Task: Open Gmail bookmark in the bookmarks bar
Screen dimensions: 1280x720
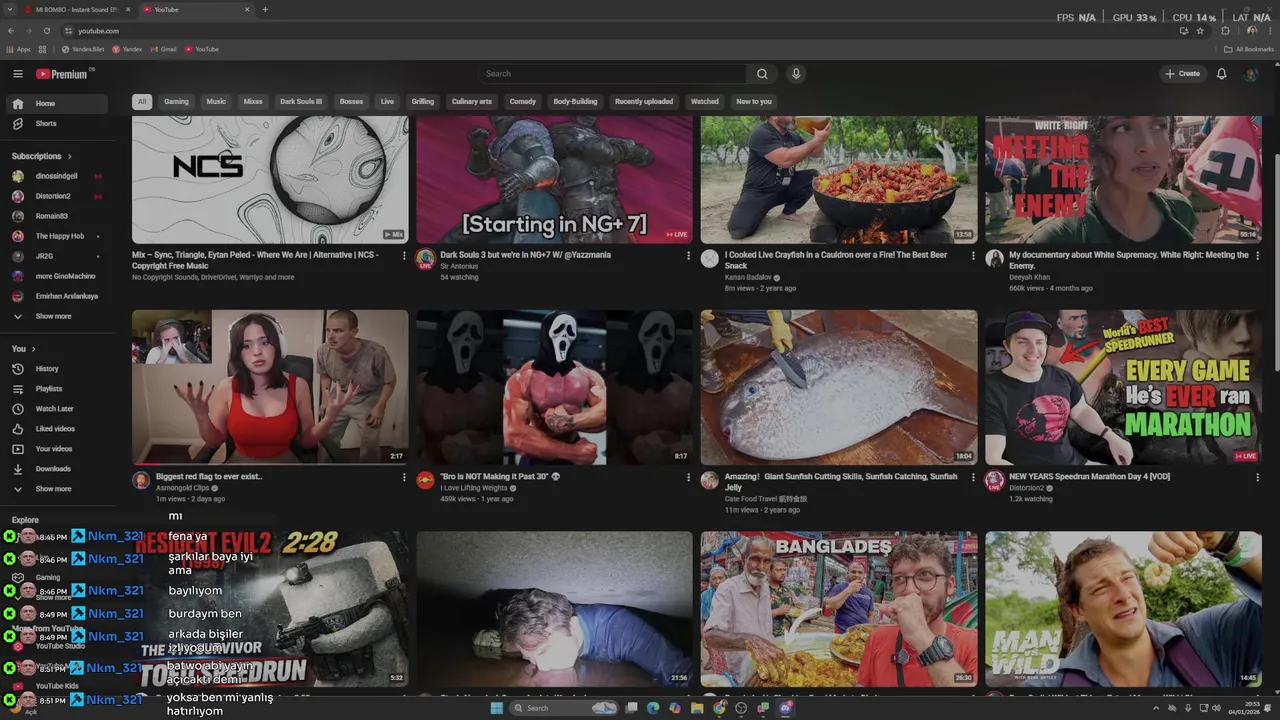Action: 163,49
